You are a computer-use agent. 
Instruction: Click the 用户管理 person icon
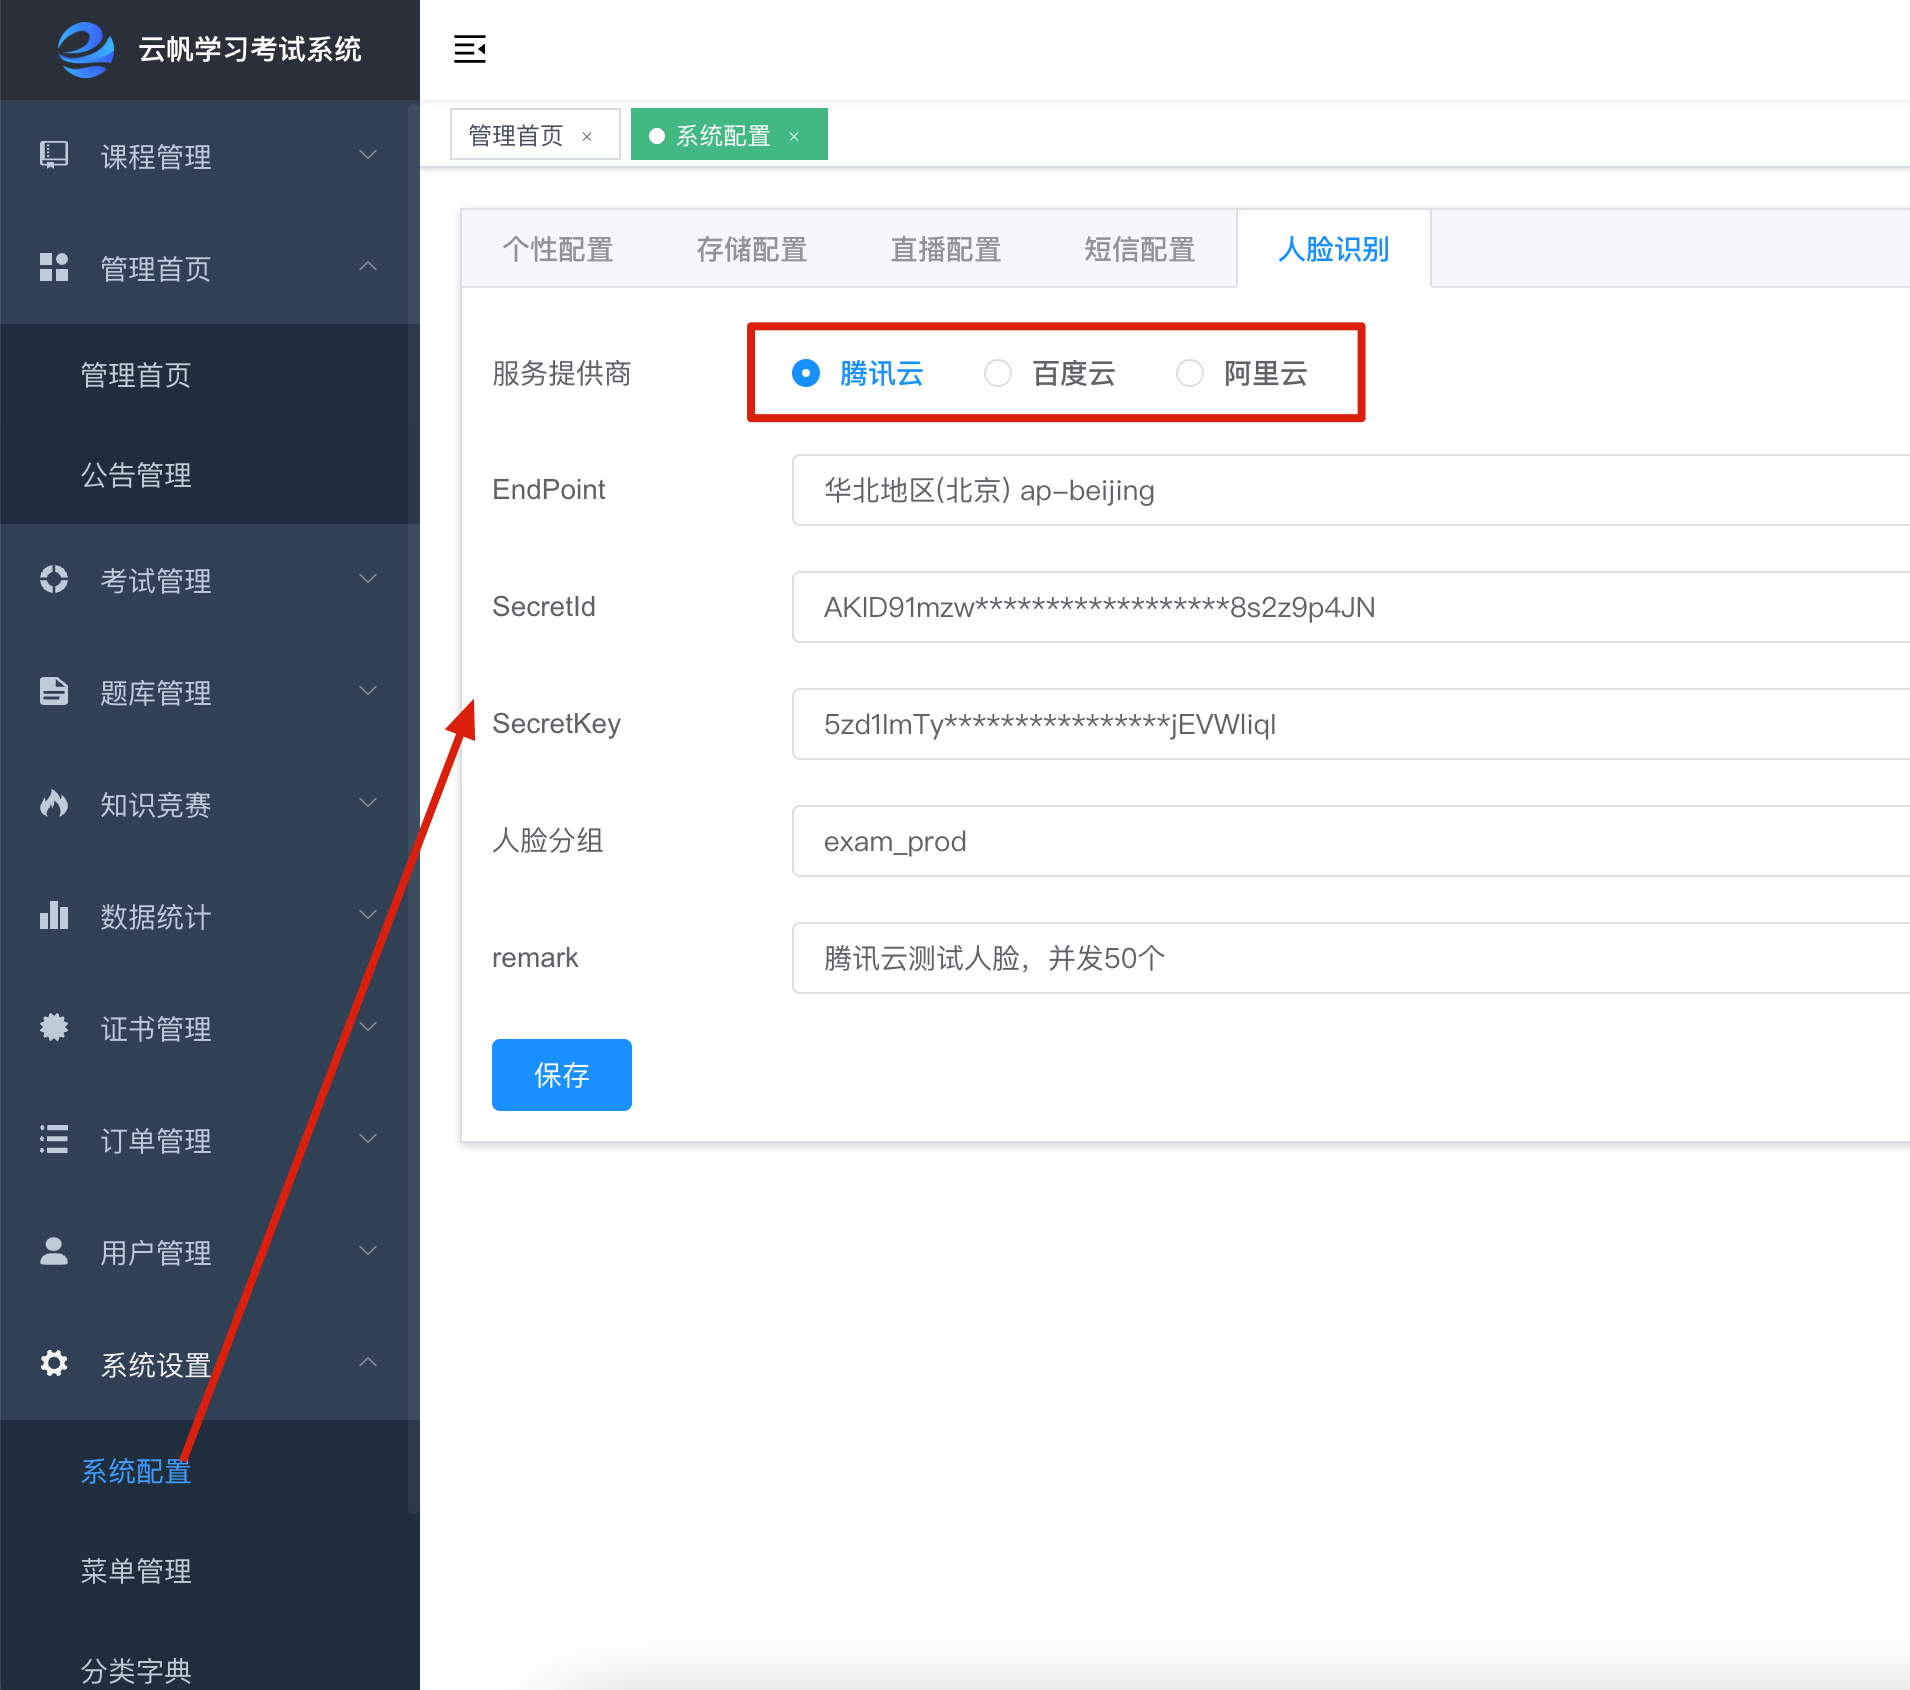[x=54, y=1251]
